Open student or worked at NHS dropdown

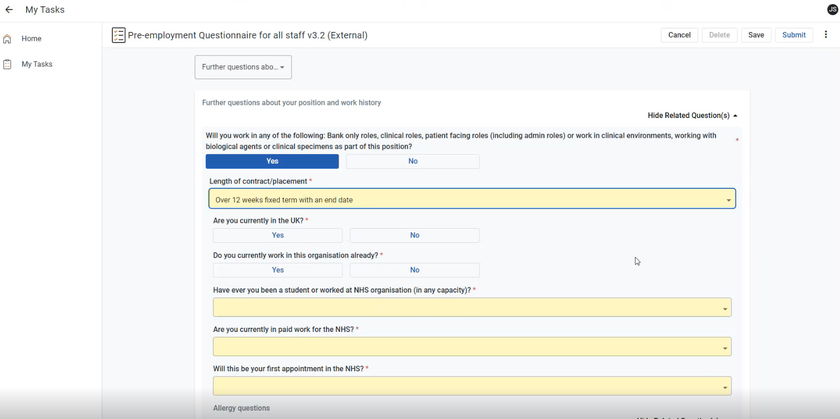point(472,308)
